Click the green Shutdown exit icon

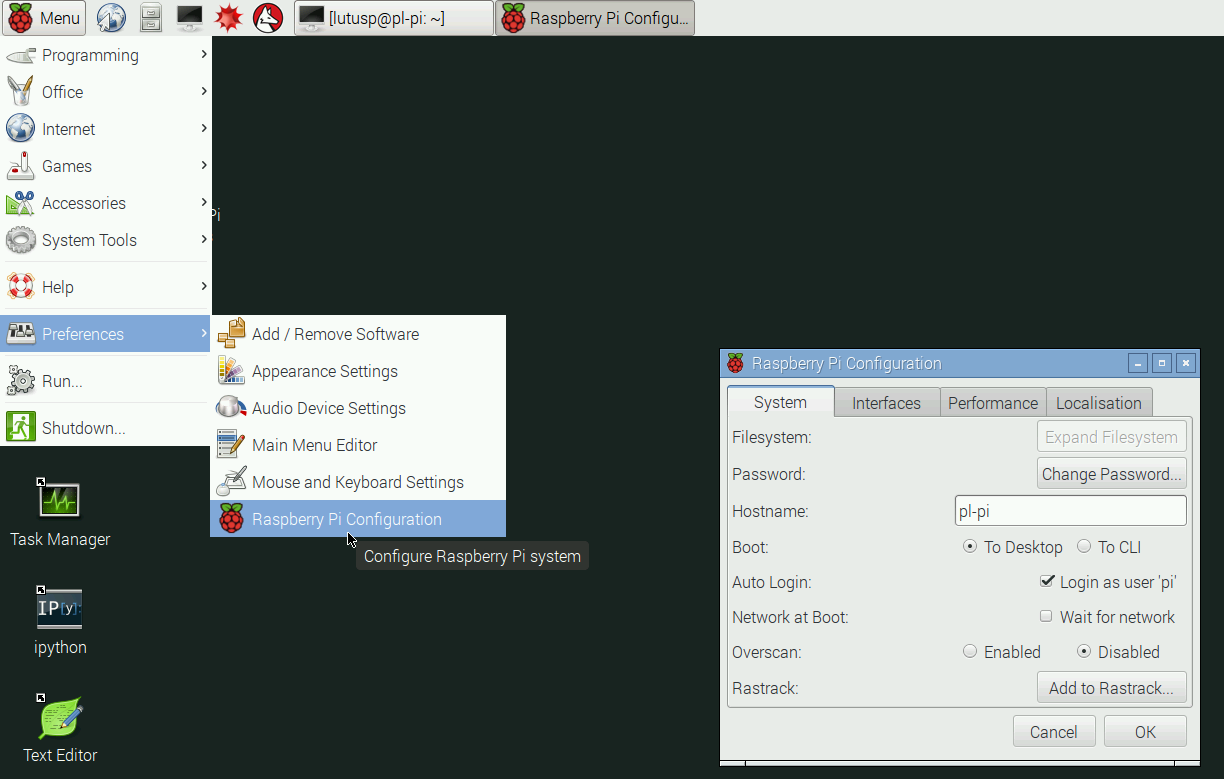(x=21, y=428)
